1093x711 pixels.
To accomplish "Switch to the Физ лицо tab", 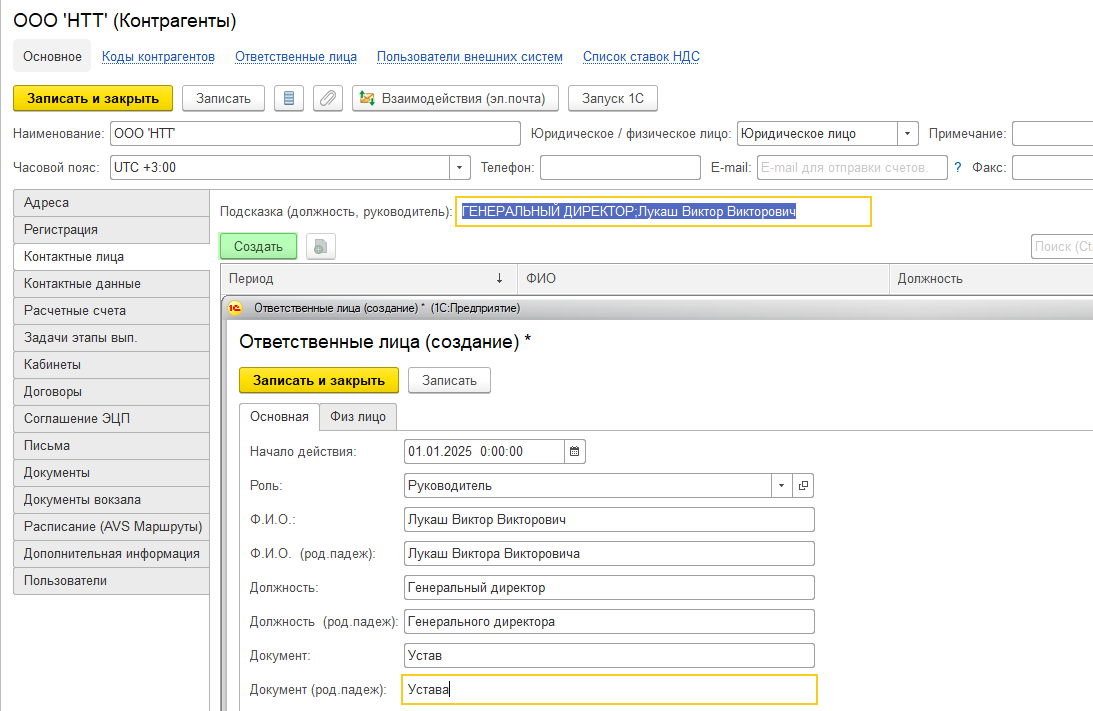I will pyautogui.click(x=357, y=417).
